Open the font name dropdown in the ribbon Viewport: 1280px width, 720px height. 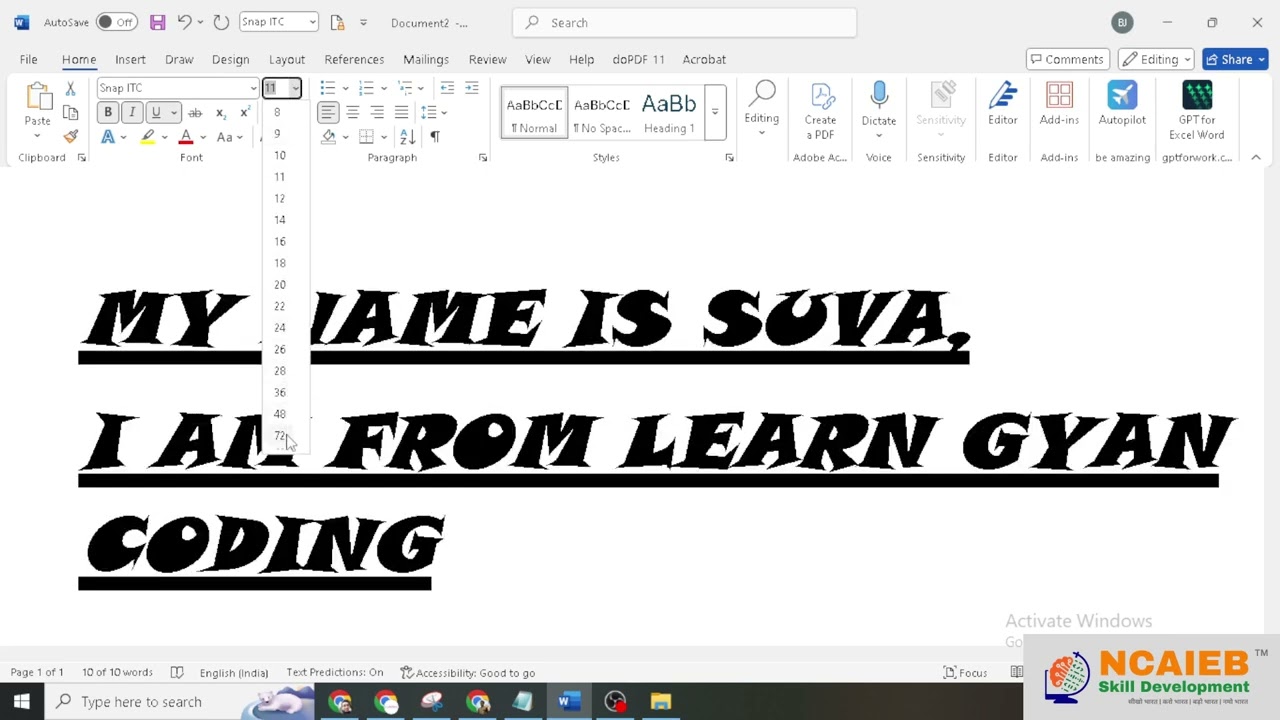pos(253,88)
